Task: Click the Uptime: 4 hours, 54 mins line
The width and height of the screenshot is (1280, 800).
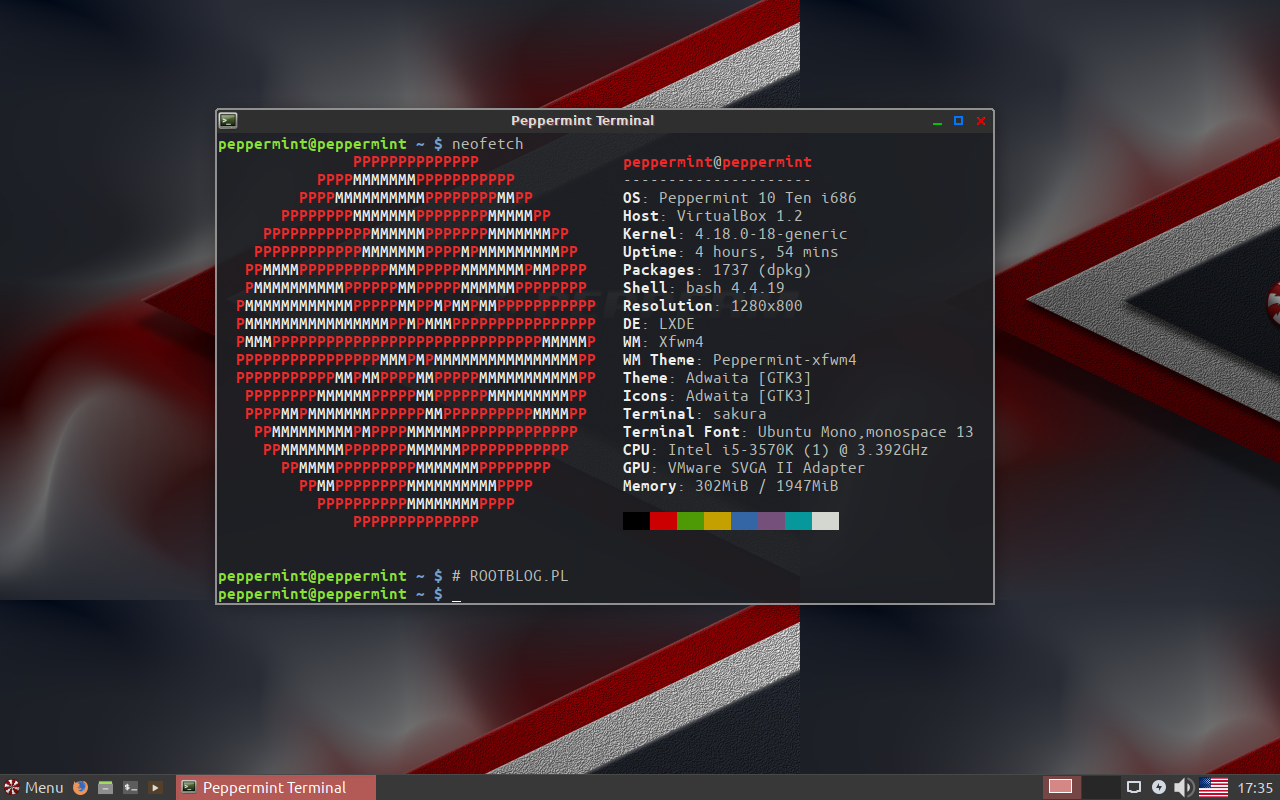Action: pyautogui.click(x=730, y=252)
